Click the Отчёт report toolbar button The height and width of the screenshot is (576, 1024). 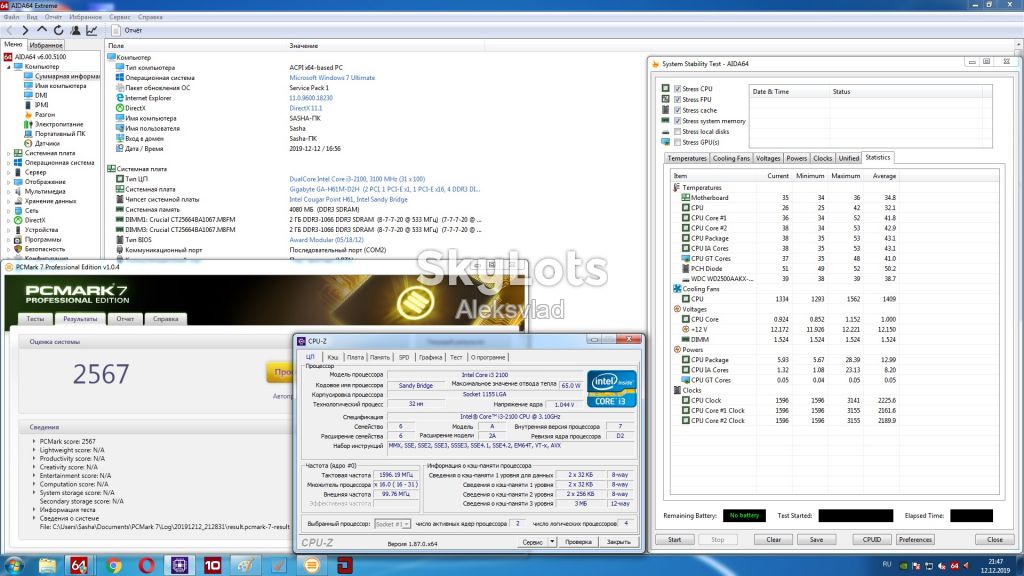click(x=127, y=30)
